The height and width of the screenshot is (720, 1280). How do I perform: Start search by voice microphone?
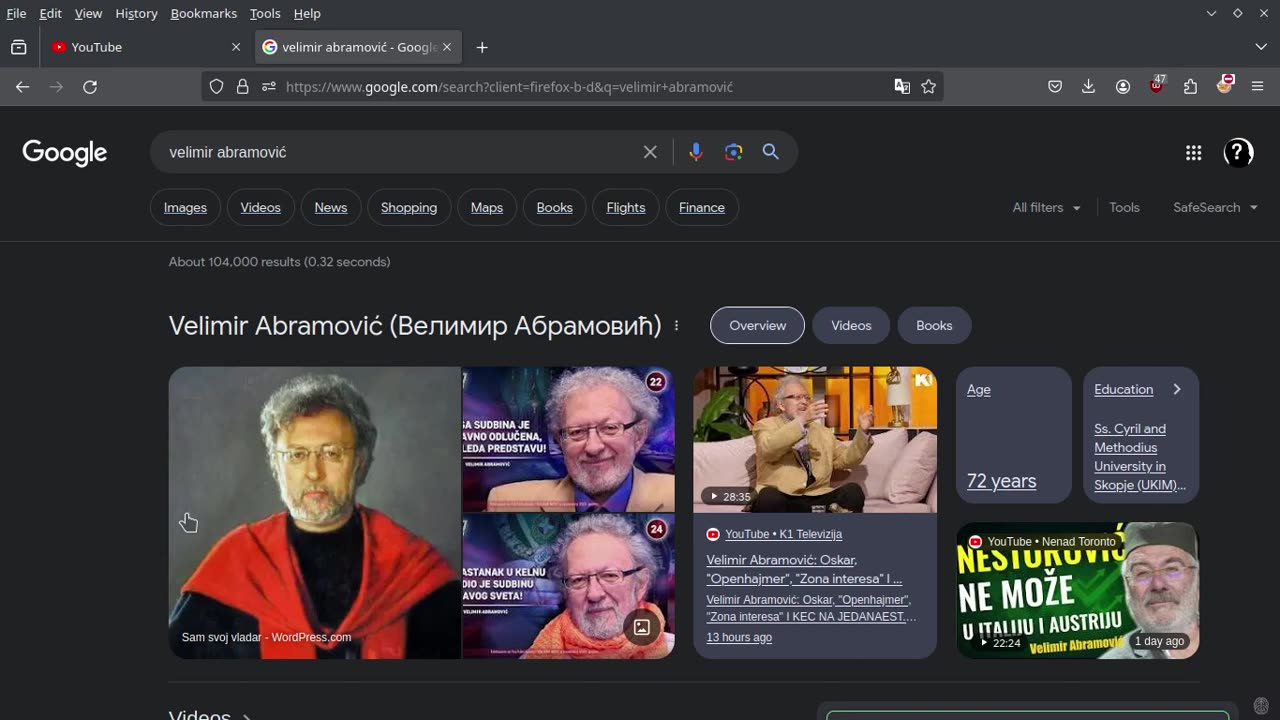click(x=696, y=152)
